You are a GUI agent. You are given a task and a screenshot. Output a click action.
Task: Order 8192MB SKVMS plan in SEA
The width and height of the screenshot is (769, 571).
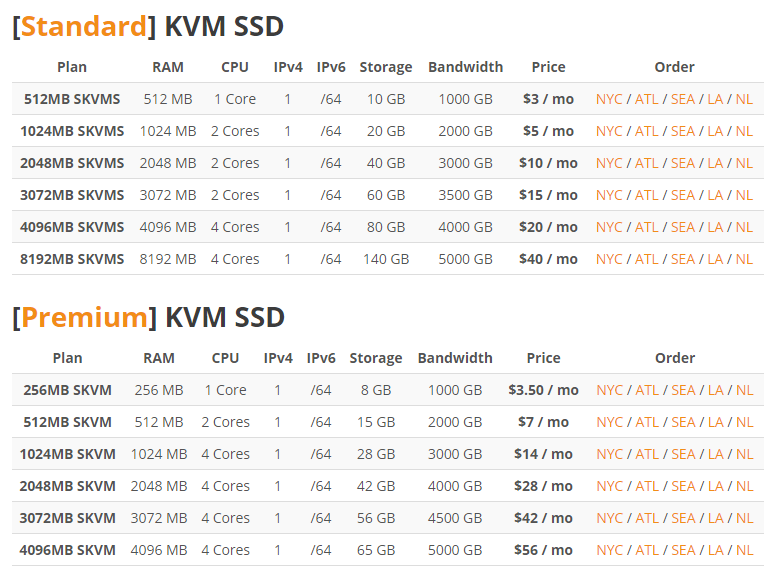683,259
